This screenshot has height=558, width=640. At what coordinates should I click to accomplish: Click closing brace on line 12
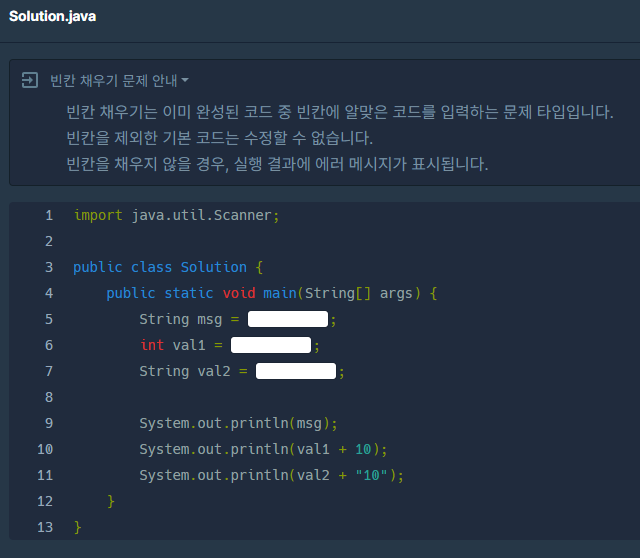tap(111, 501)
